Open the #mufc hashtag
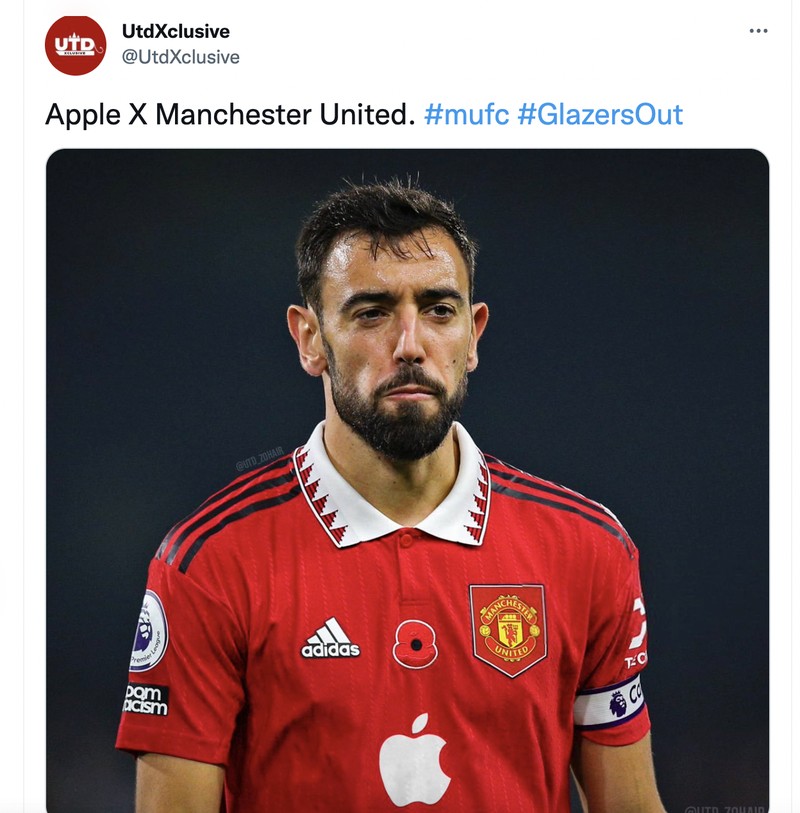This screenshot has height=813, width=800. 466,114
